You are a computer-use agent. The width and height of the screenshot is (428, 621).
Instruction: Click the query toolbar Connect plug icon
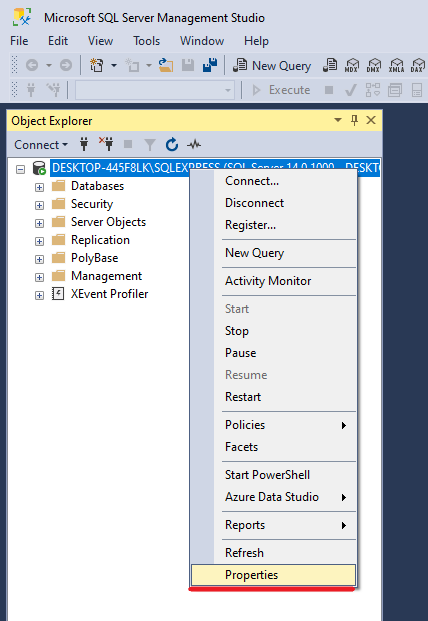pos(31,90)
